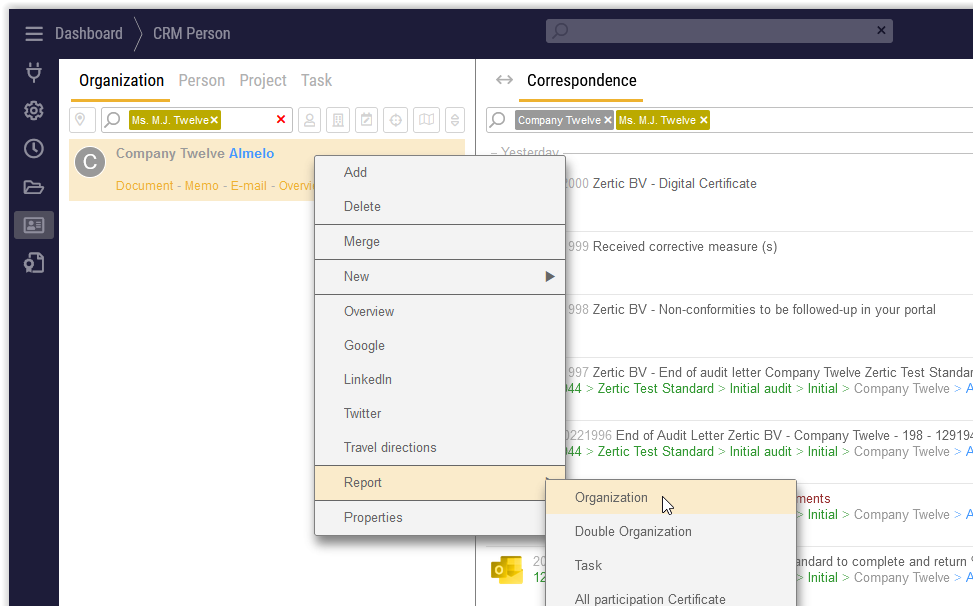Screen dimensions: 973x606
Task: Open settings via the sidebar gear icon
Action: click(x=34, y=110)
